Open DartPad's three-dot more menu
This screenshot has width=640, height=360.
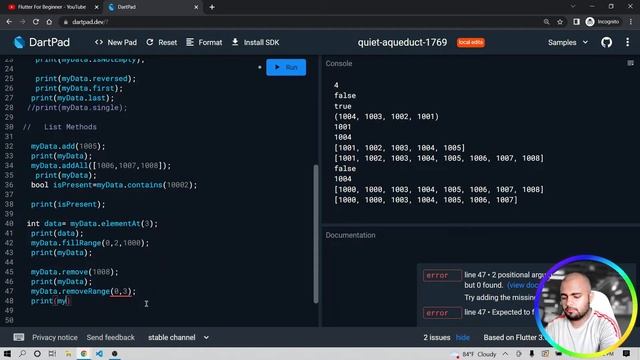627,42
